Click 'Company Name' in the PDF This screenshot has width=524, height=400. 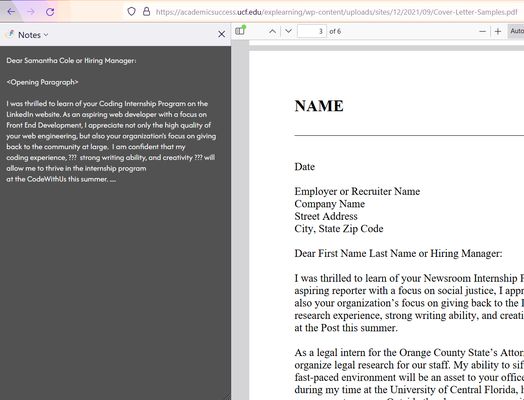pos(330,204)
